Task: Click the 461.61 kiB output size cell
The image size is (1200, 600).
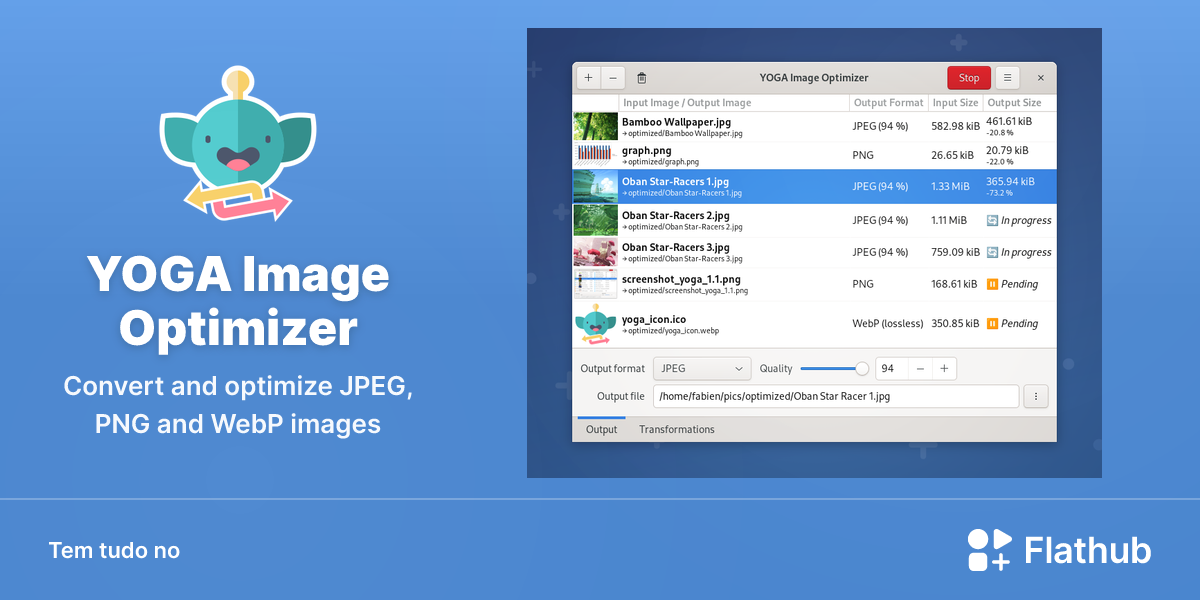Action: (1009, 121)
